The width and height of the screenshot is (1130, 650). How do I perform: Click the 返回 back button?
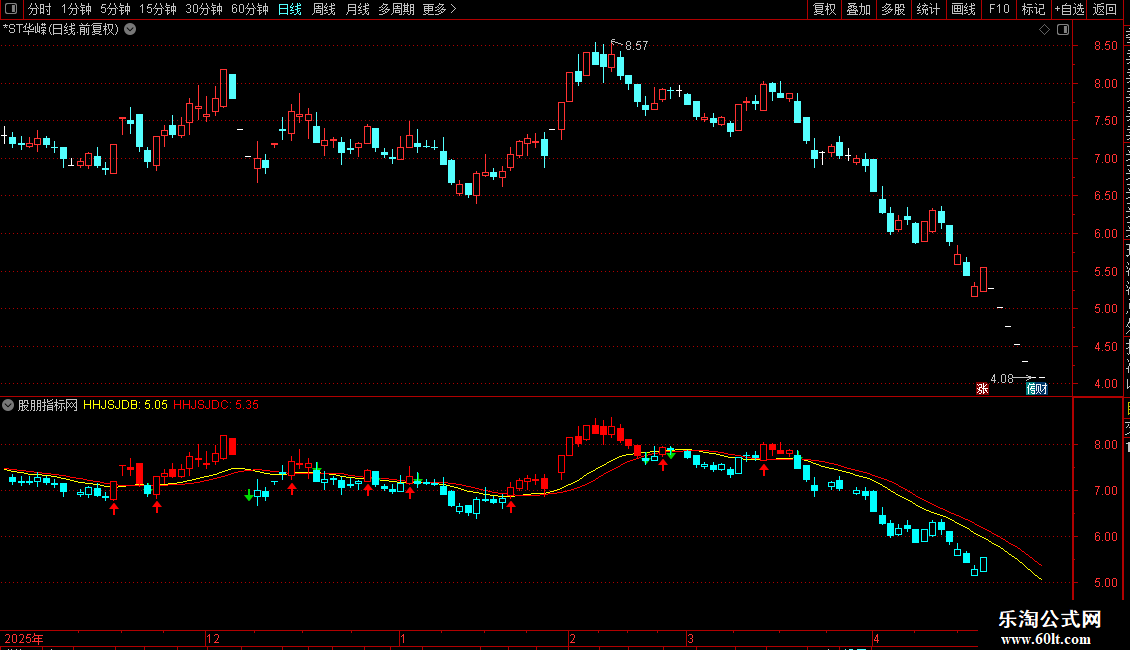pos(1105,9)
